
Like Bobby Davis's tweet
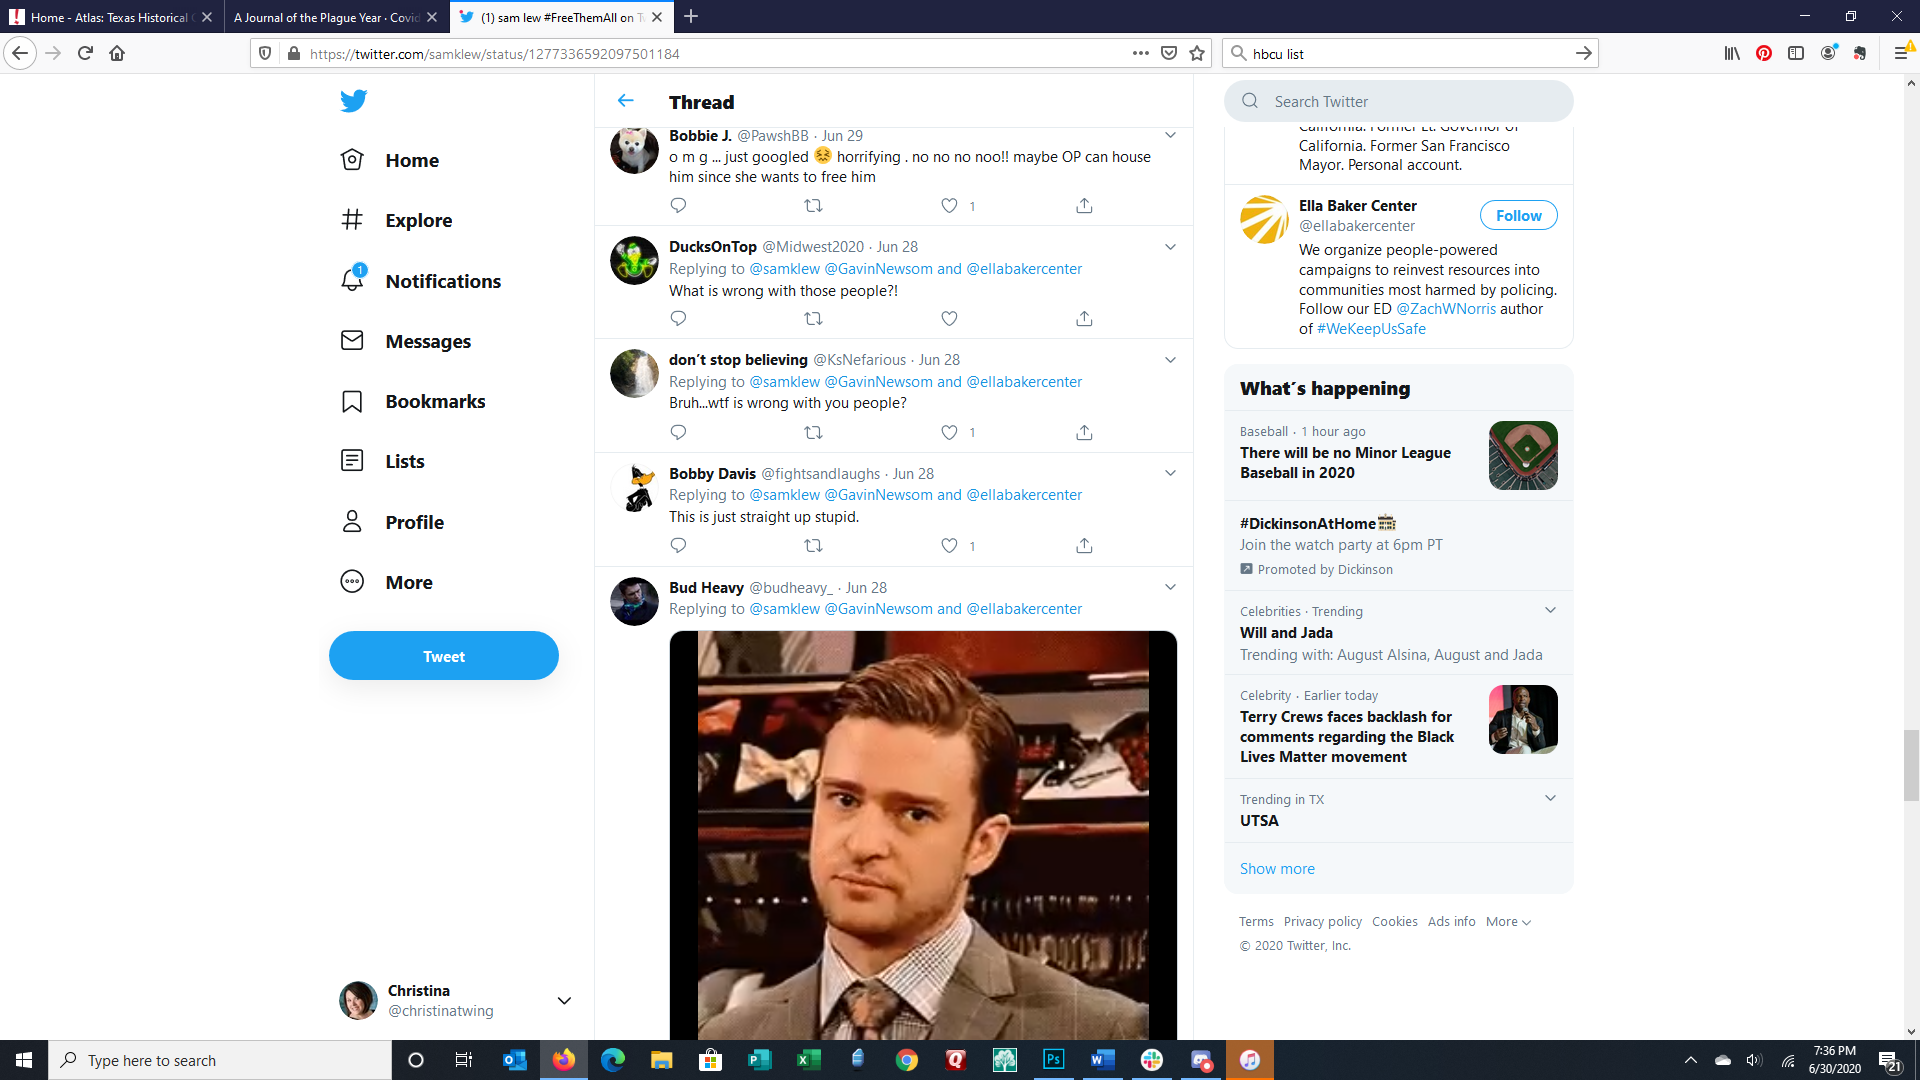click(949, 545)
